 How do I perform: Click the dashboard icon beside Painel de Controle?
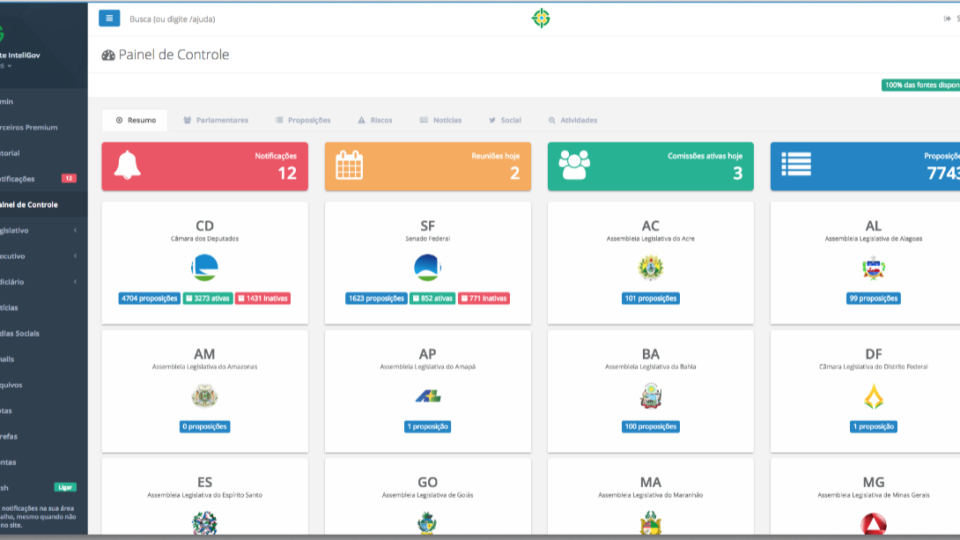point(108,55)
